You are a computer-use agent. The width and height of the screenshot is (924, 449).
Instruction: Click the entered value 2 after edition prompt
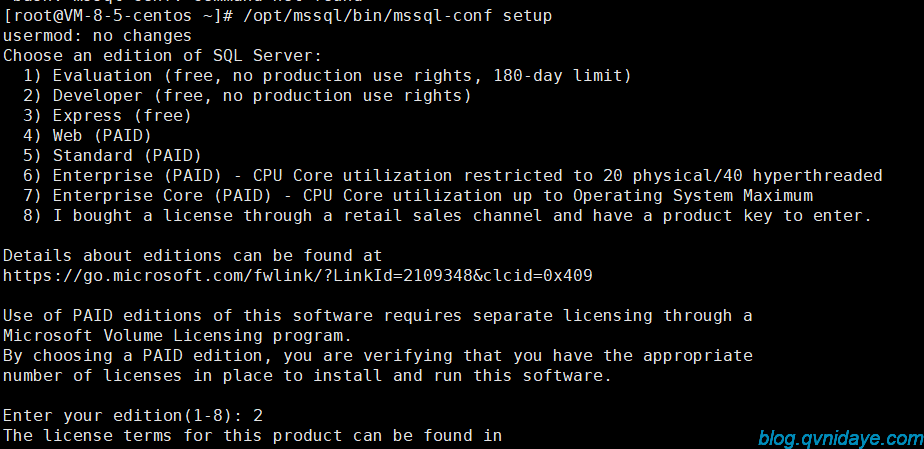[258, 416]
